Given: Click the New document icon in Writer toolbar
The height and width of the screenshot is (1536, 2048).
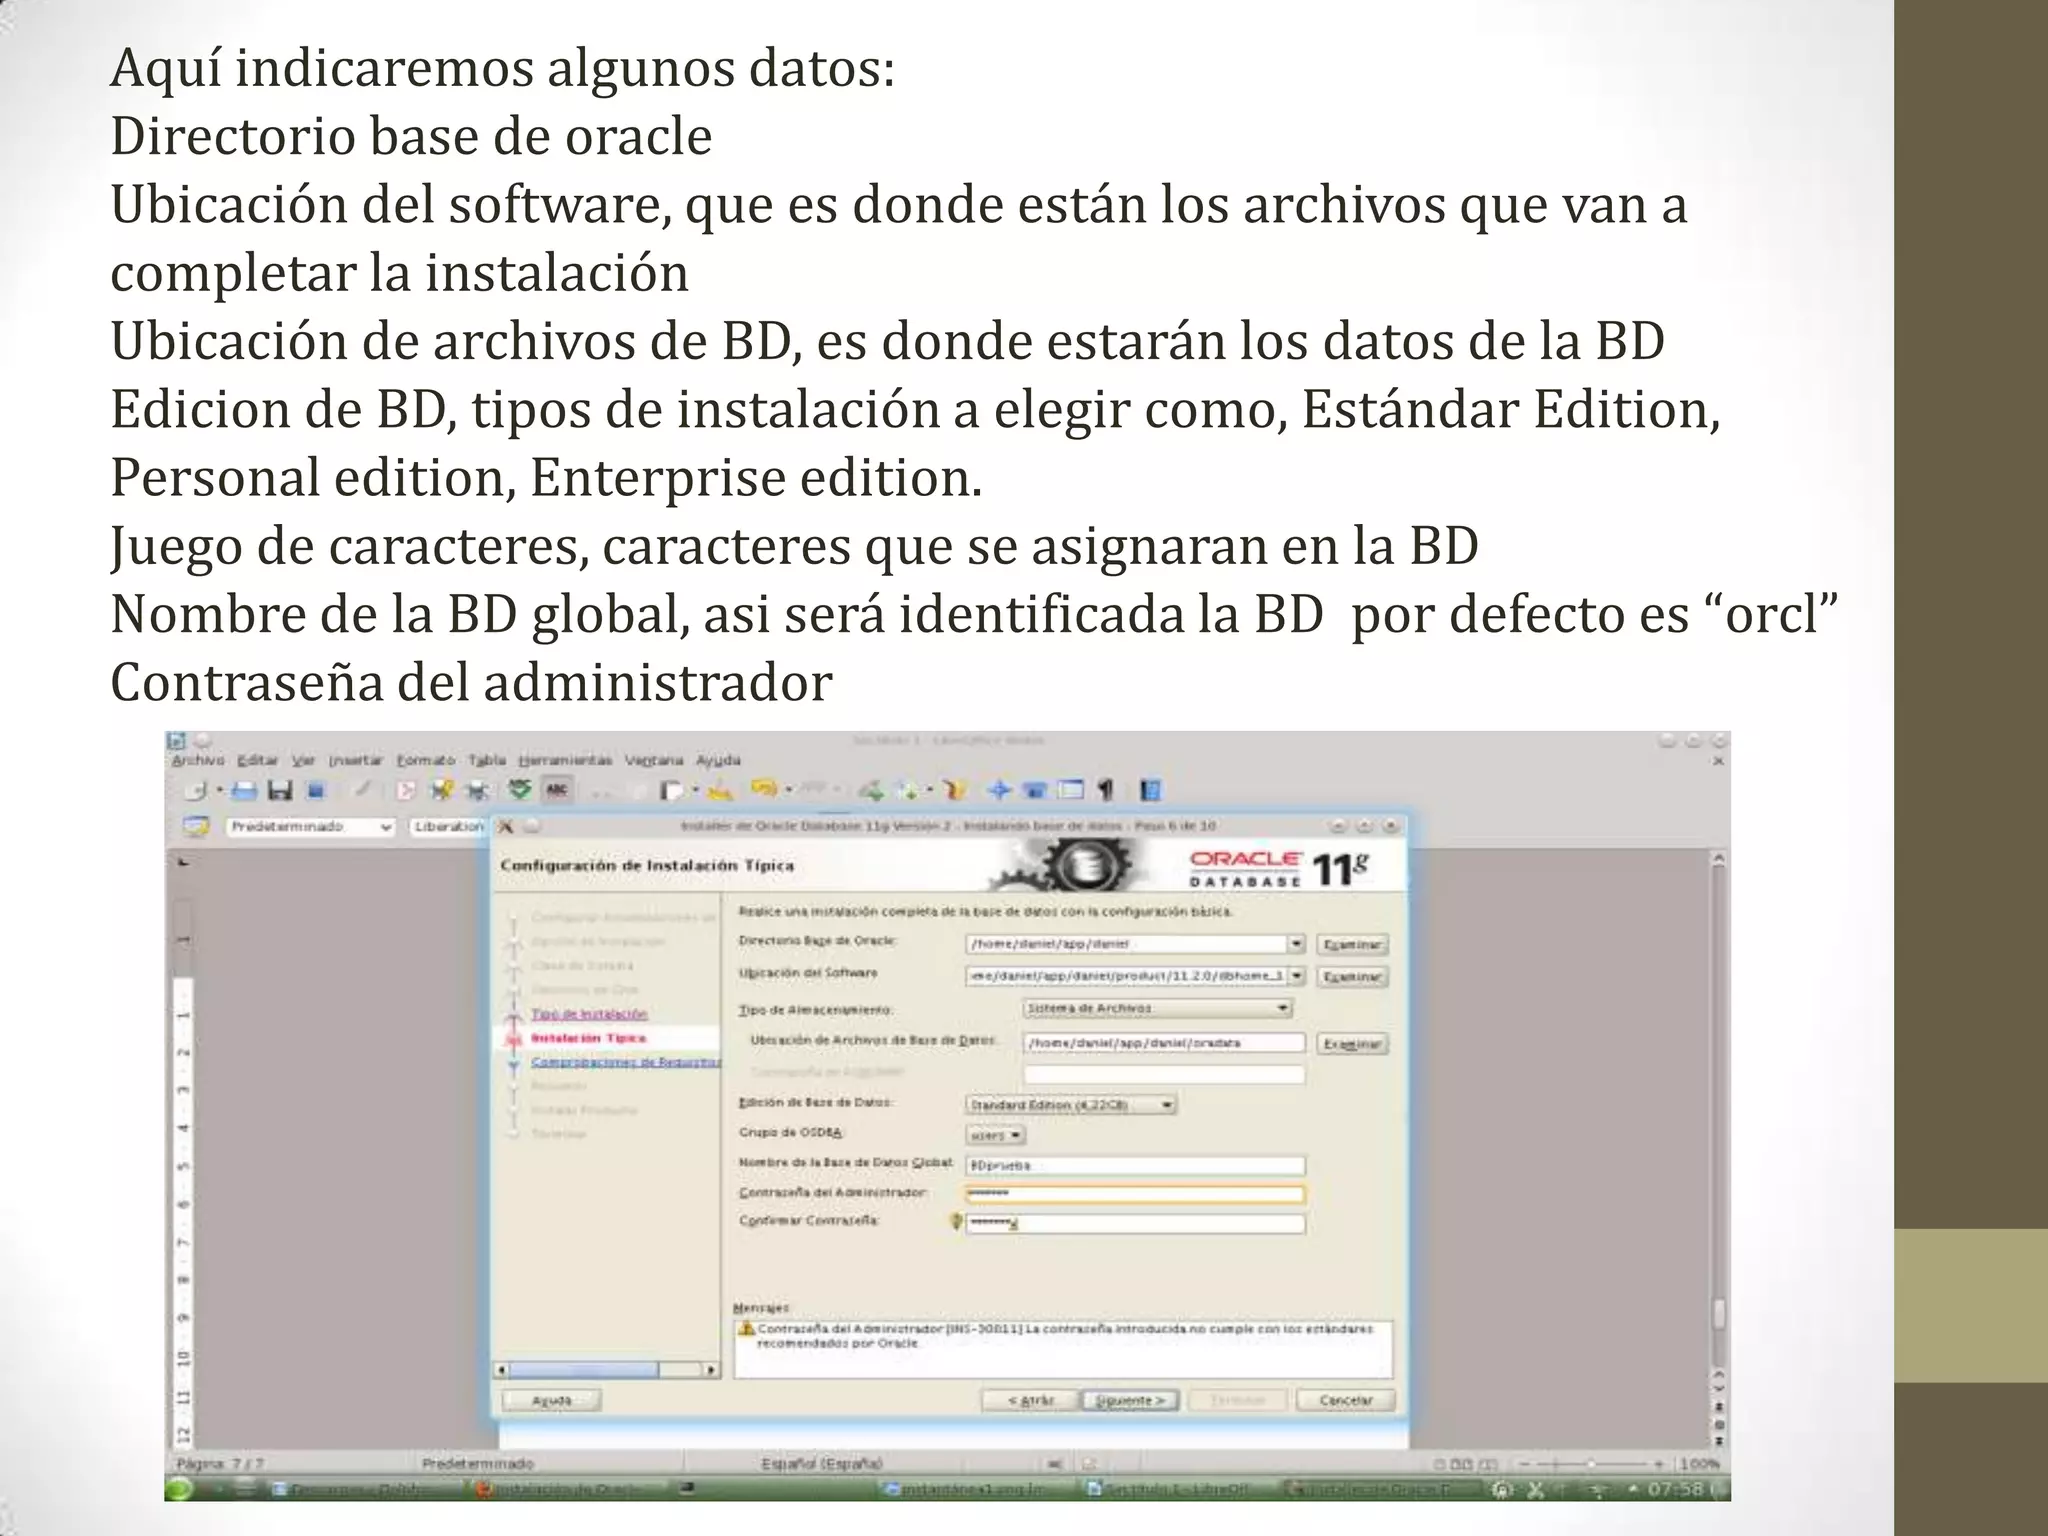Looking at the screenshot, I should click(x=196, y=791).
